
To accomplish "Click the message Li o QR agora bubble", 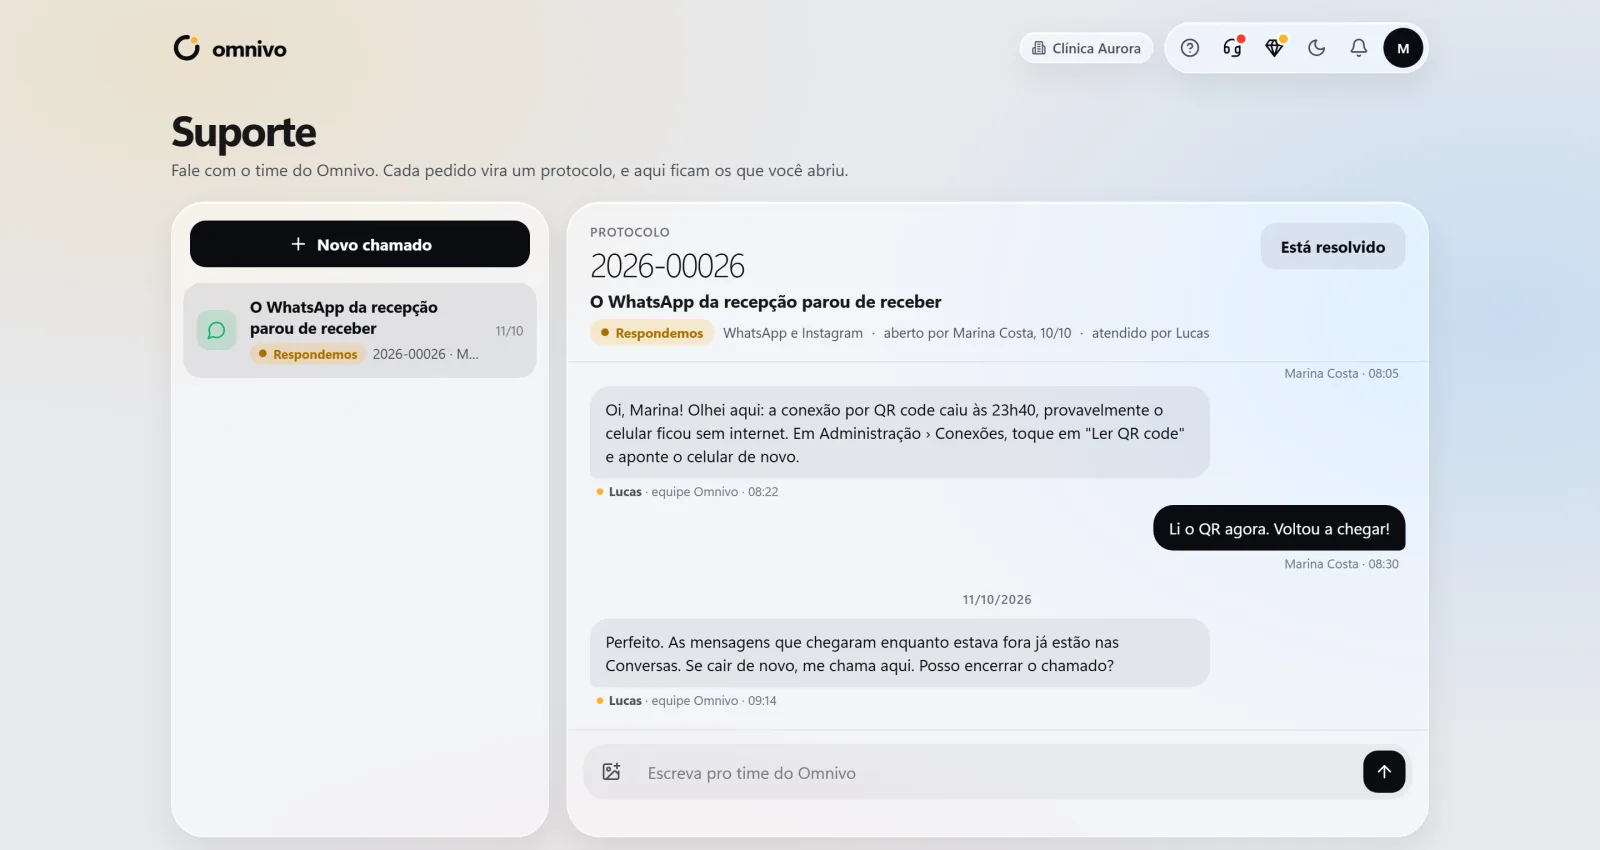I will (1279, 528).
